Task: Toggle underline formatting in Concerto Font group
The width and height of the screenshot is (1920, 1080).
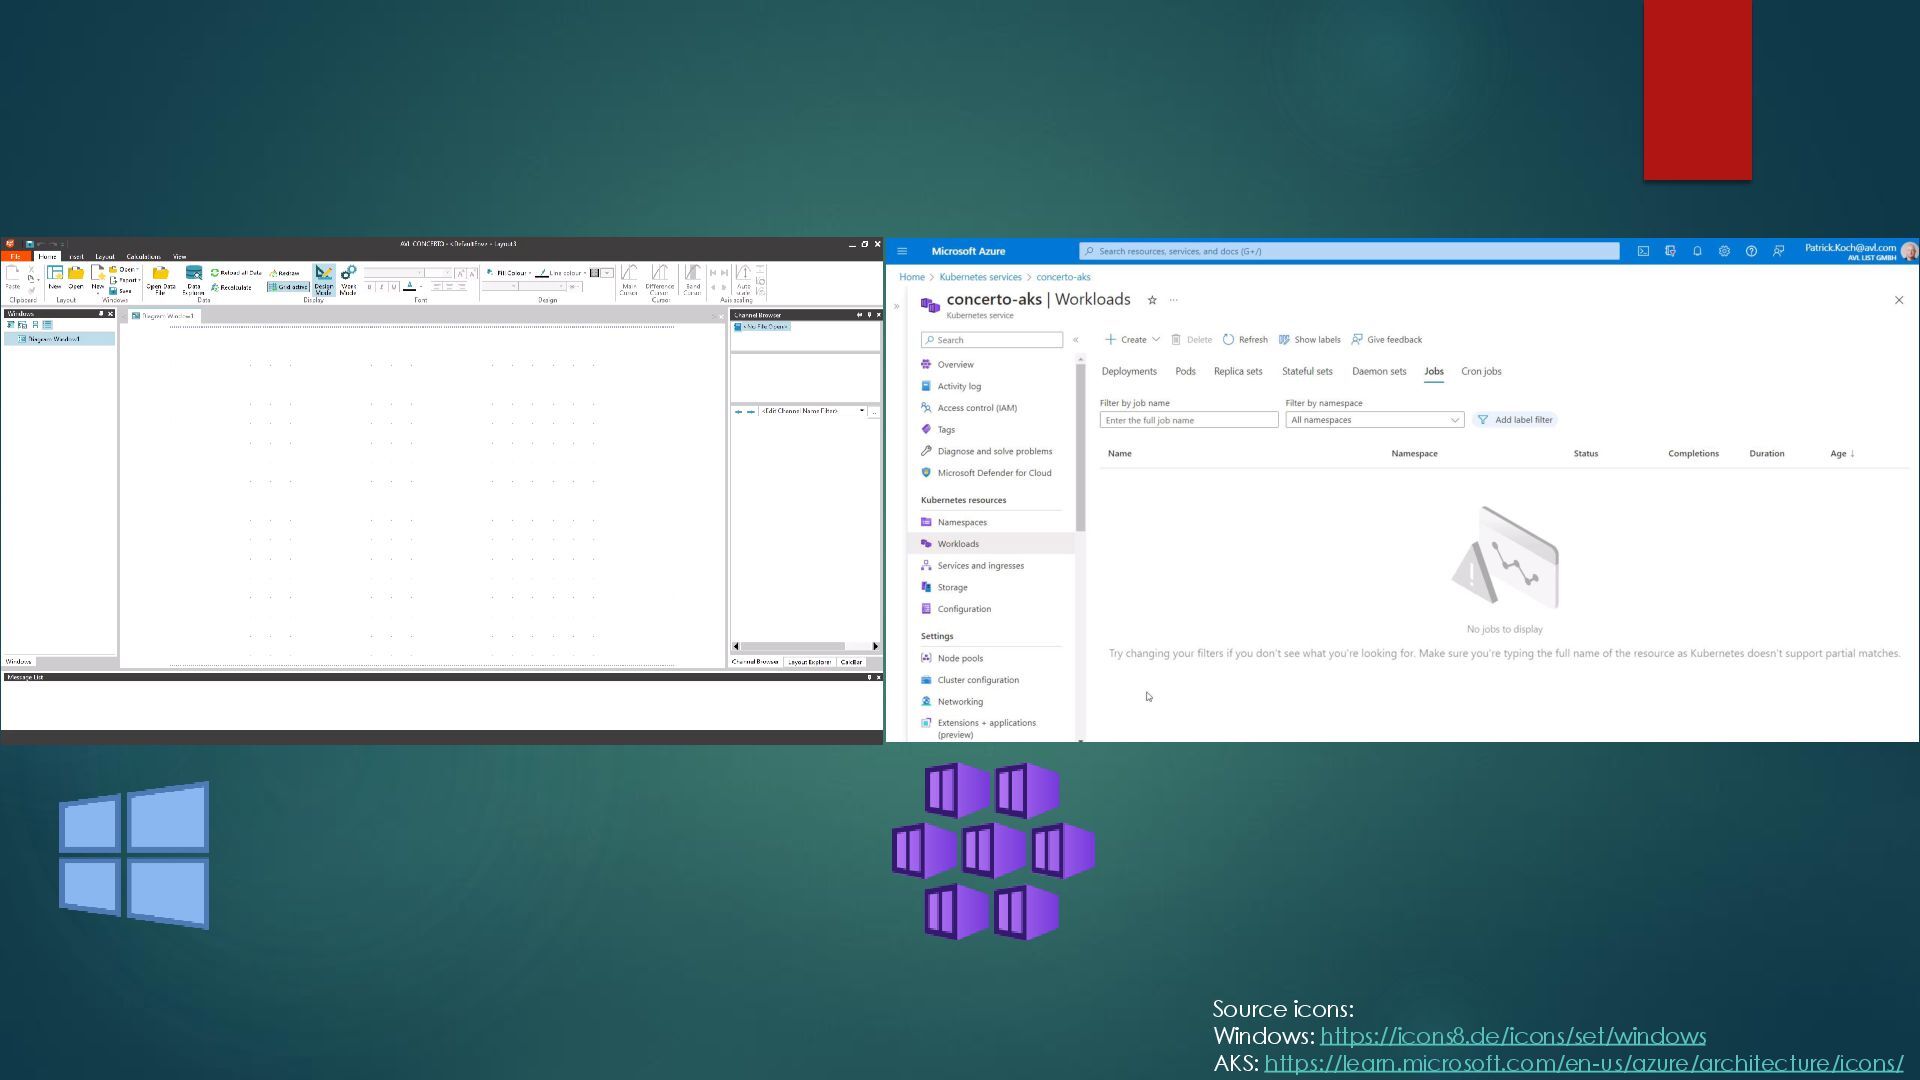Action: tap(394, 287)
